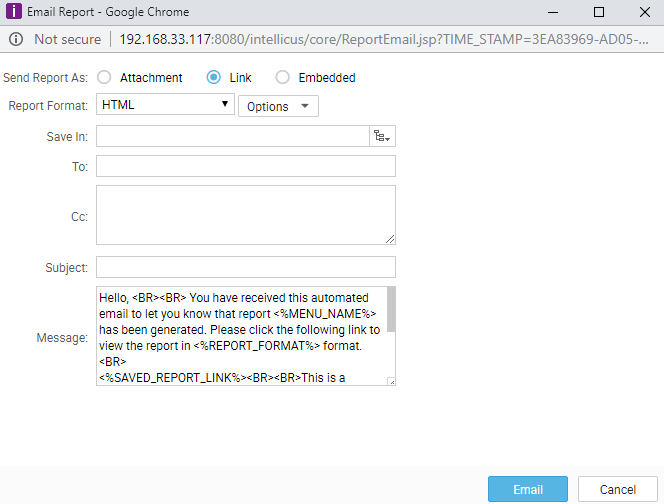Click the Message box resize handle
Viewport: 664px width, 504px height.
(x=392, y=382)
